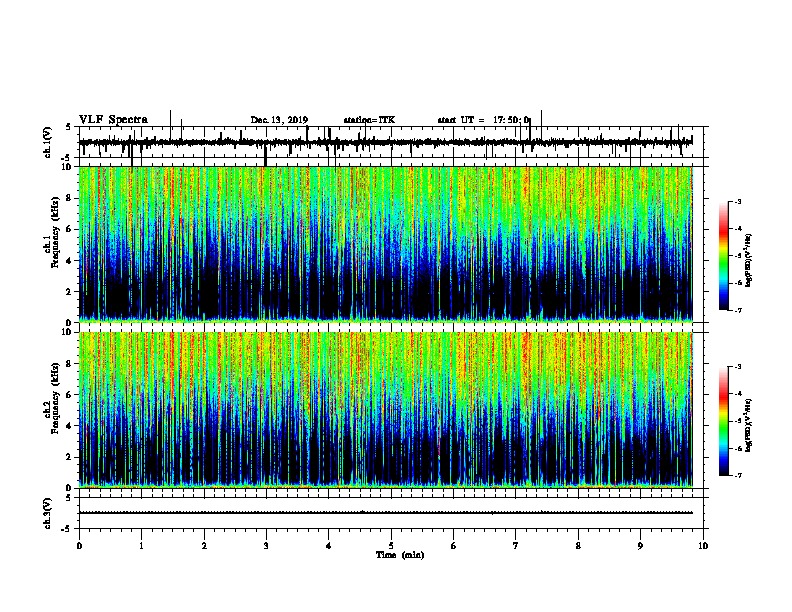Click the 'ch.1(V)' axis label
This screenshot has height=612, width=792.
48,142
